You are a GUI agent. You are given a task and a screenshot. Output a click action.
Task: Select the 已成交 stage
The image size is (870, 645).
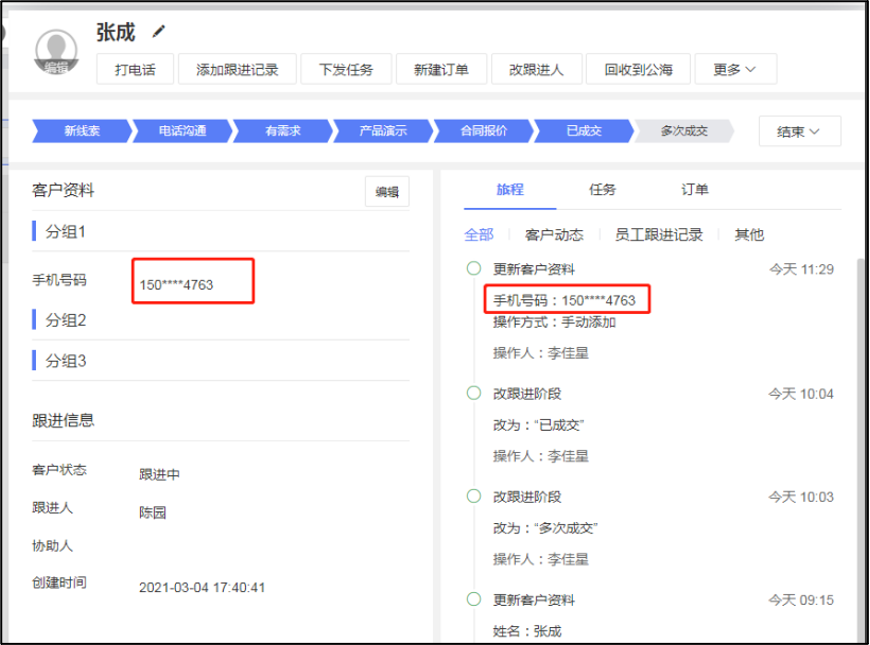click(584, 131)
